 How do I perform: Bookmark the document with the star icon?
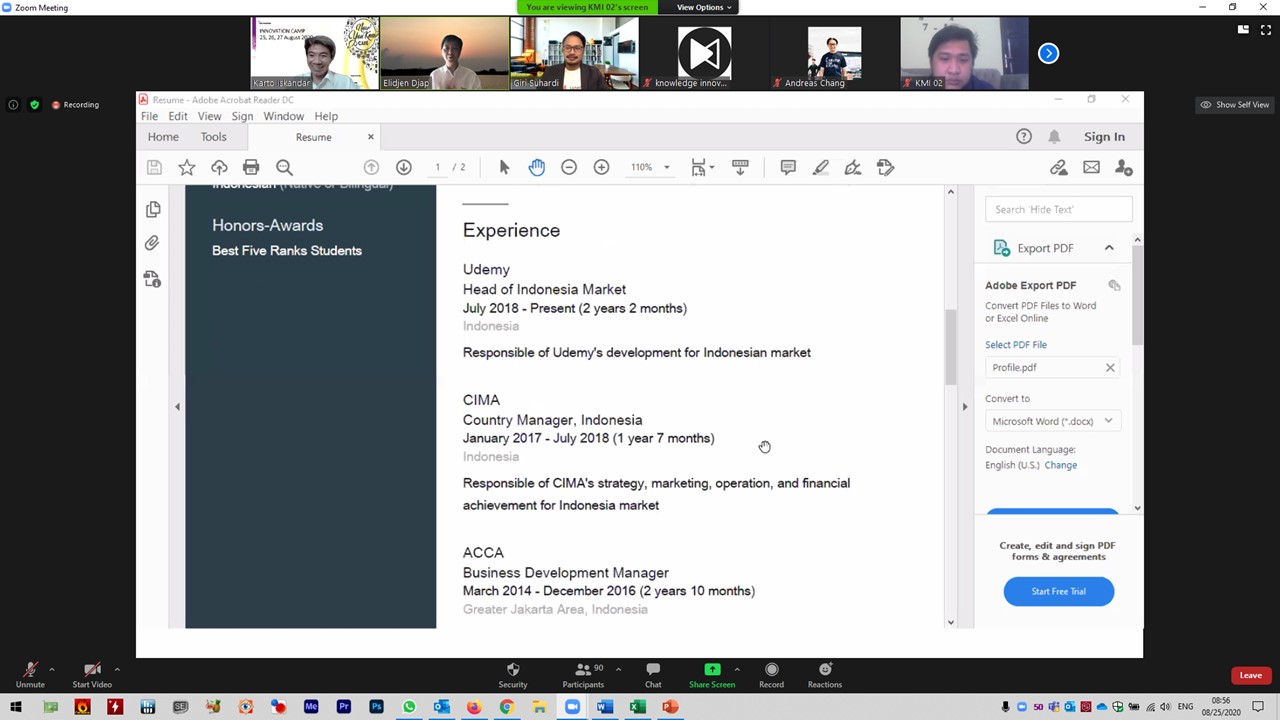187,167
